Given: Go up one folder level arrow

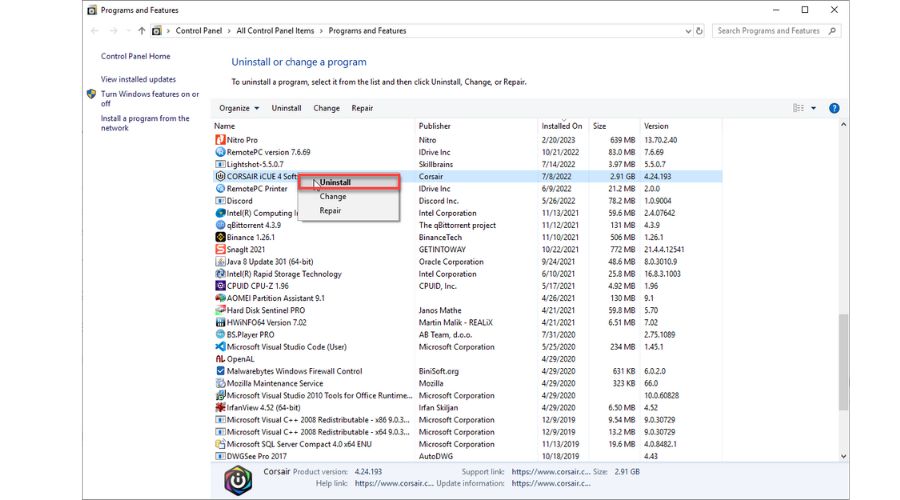Looking at the screenshot, I should [141, 31].
